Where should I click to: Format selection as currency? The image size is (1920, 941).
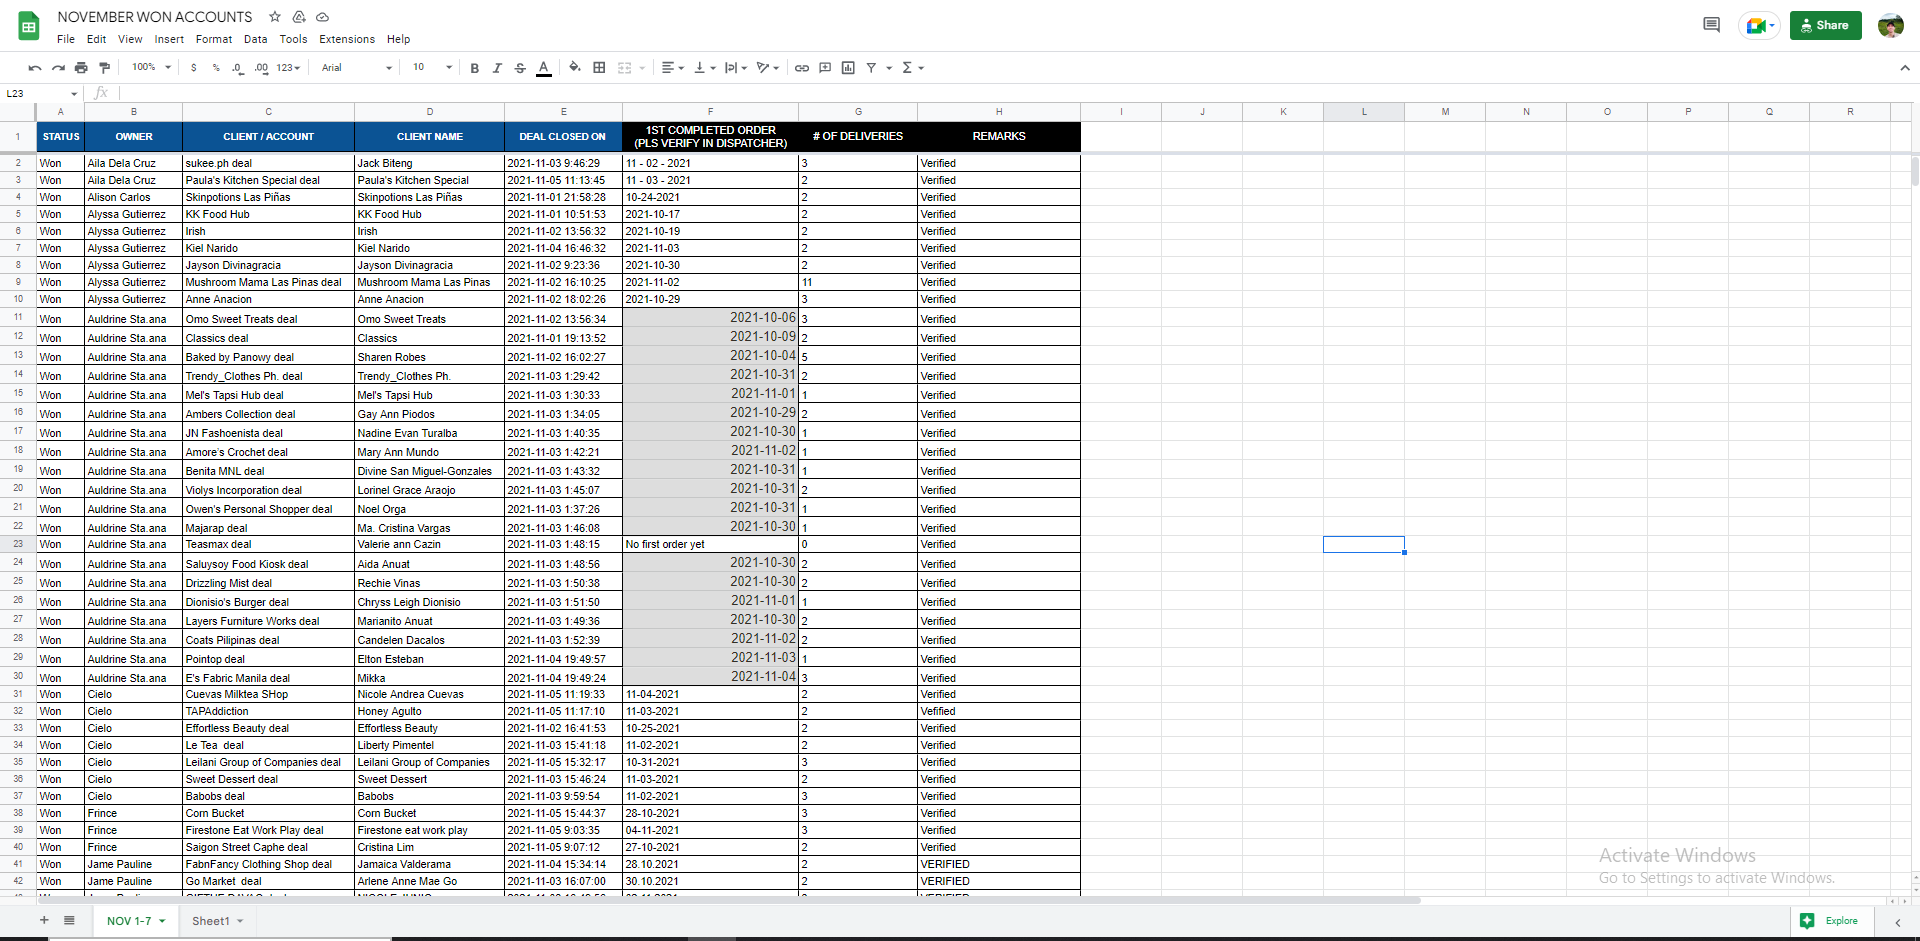click(193, 68)
